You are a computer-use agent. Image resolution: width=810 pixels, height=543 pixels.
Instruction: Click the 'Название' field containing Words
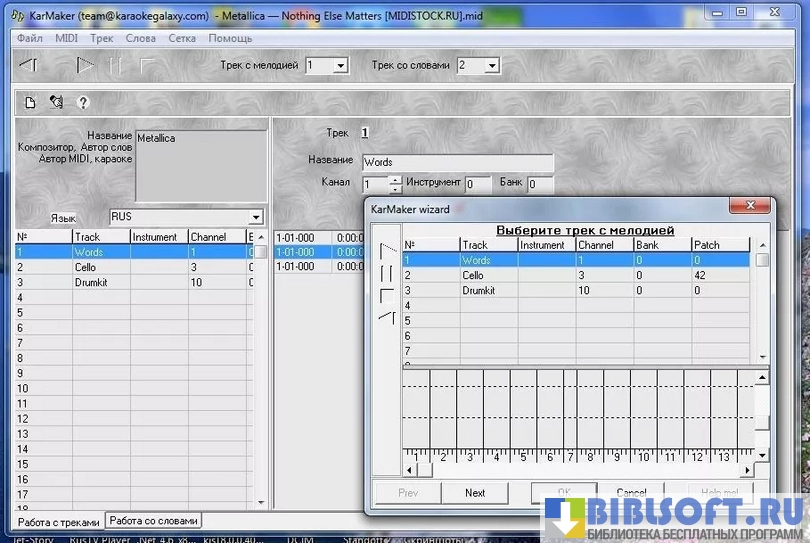(x=456, y=162)
